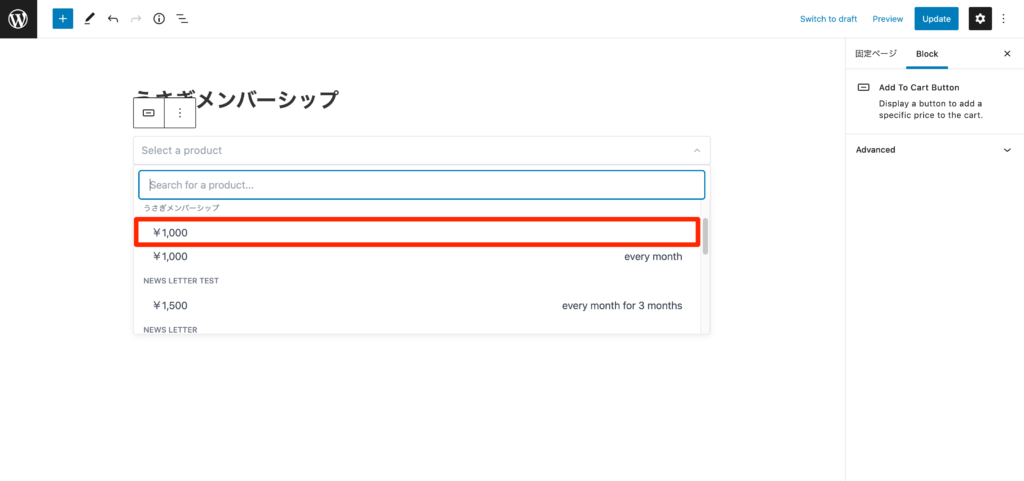Switch to the 固定ページ tab
The width and height of the screenshot is (1024, 481).
(x=876, y=54)
